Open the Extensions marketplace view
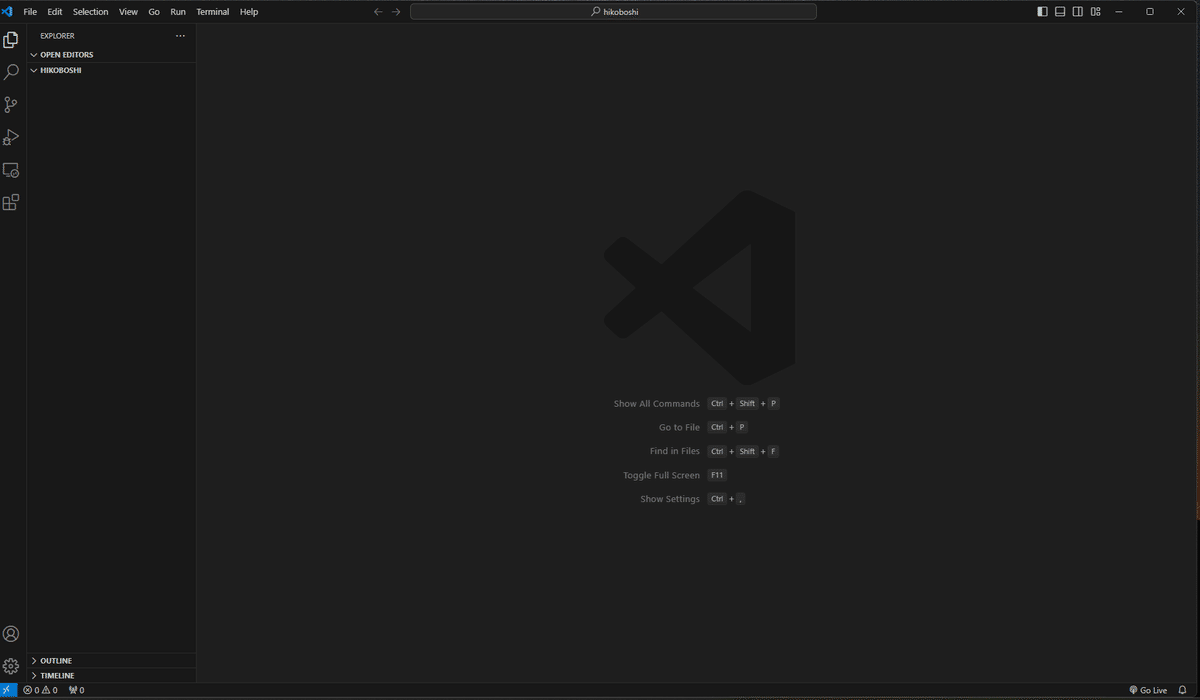Screen dimensions: 1200x700 pyautogui.click(x=11, y=202)
